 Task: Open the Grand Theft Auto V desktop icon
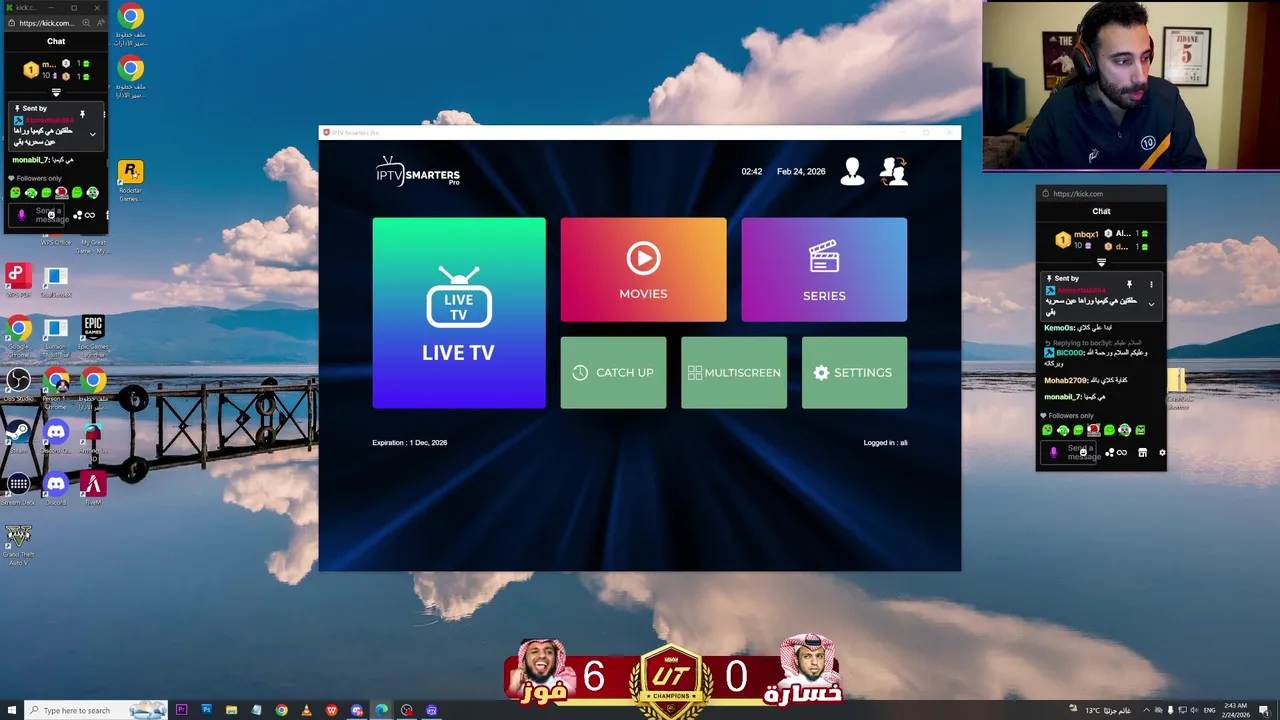(18, 545)
